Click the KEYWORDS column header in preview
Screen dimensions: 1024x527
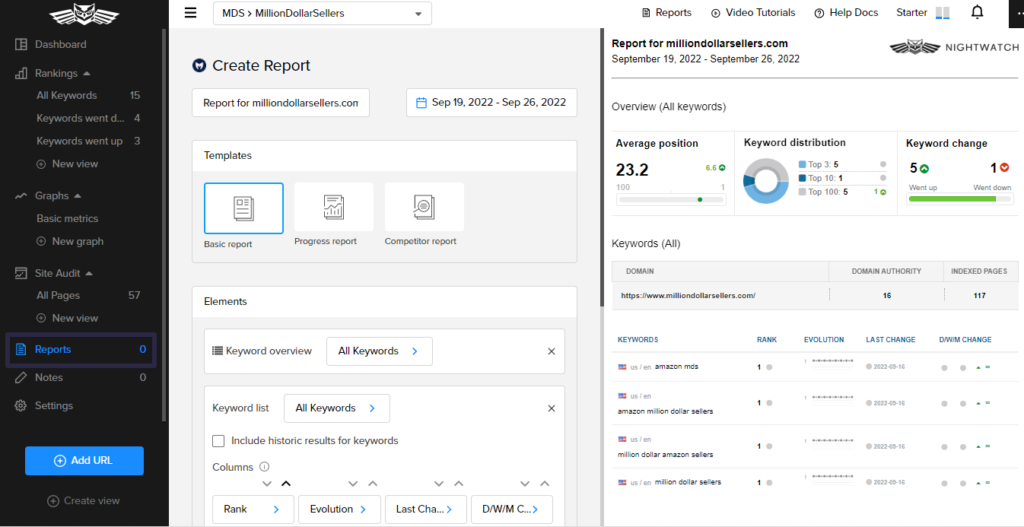coord(637,340)
